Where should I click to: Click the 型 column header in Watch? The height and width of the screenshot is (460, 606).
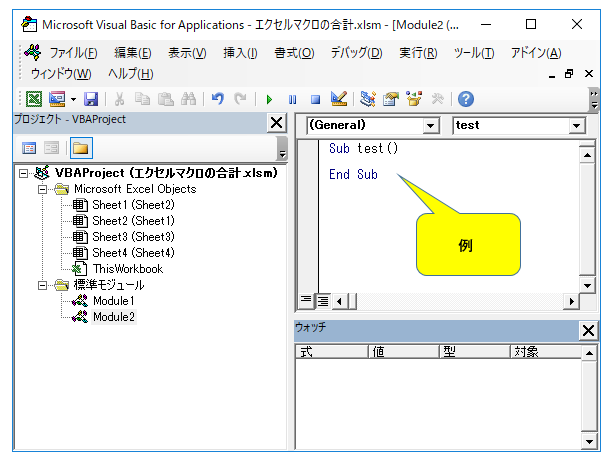pos(475,352)
